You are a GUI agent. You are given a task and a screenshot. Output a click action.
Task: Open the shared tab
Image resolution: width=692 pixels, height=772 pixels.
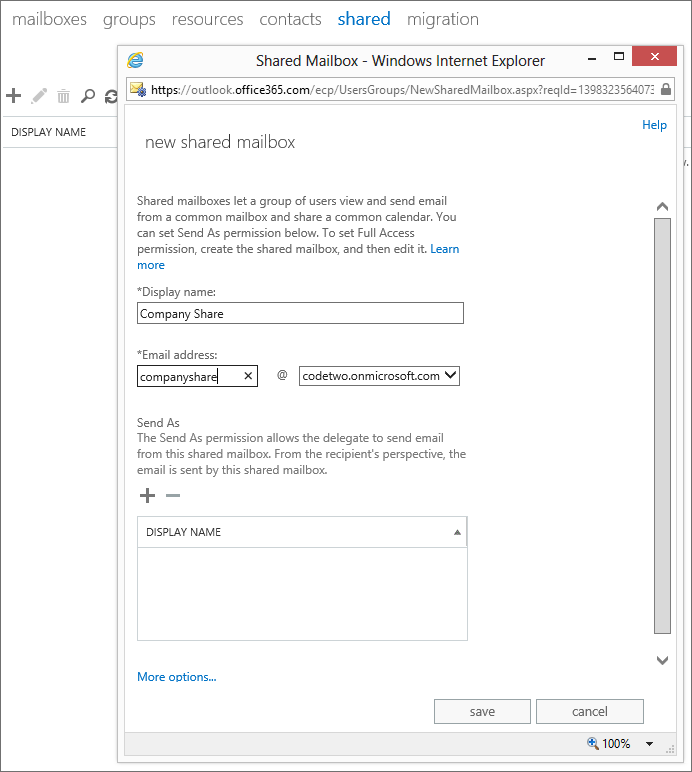pos(364,19)
